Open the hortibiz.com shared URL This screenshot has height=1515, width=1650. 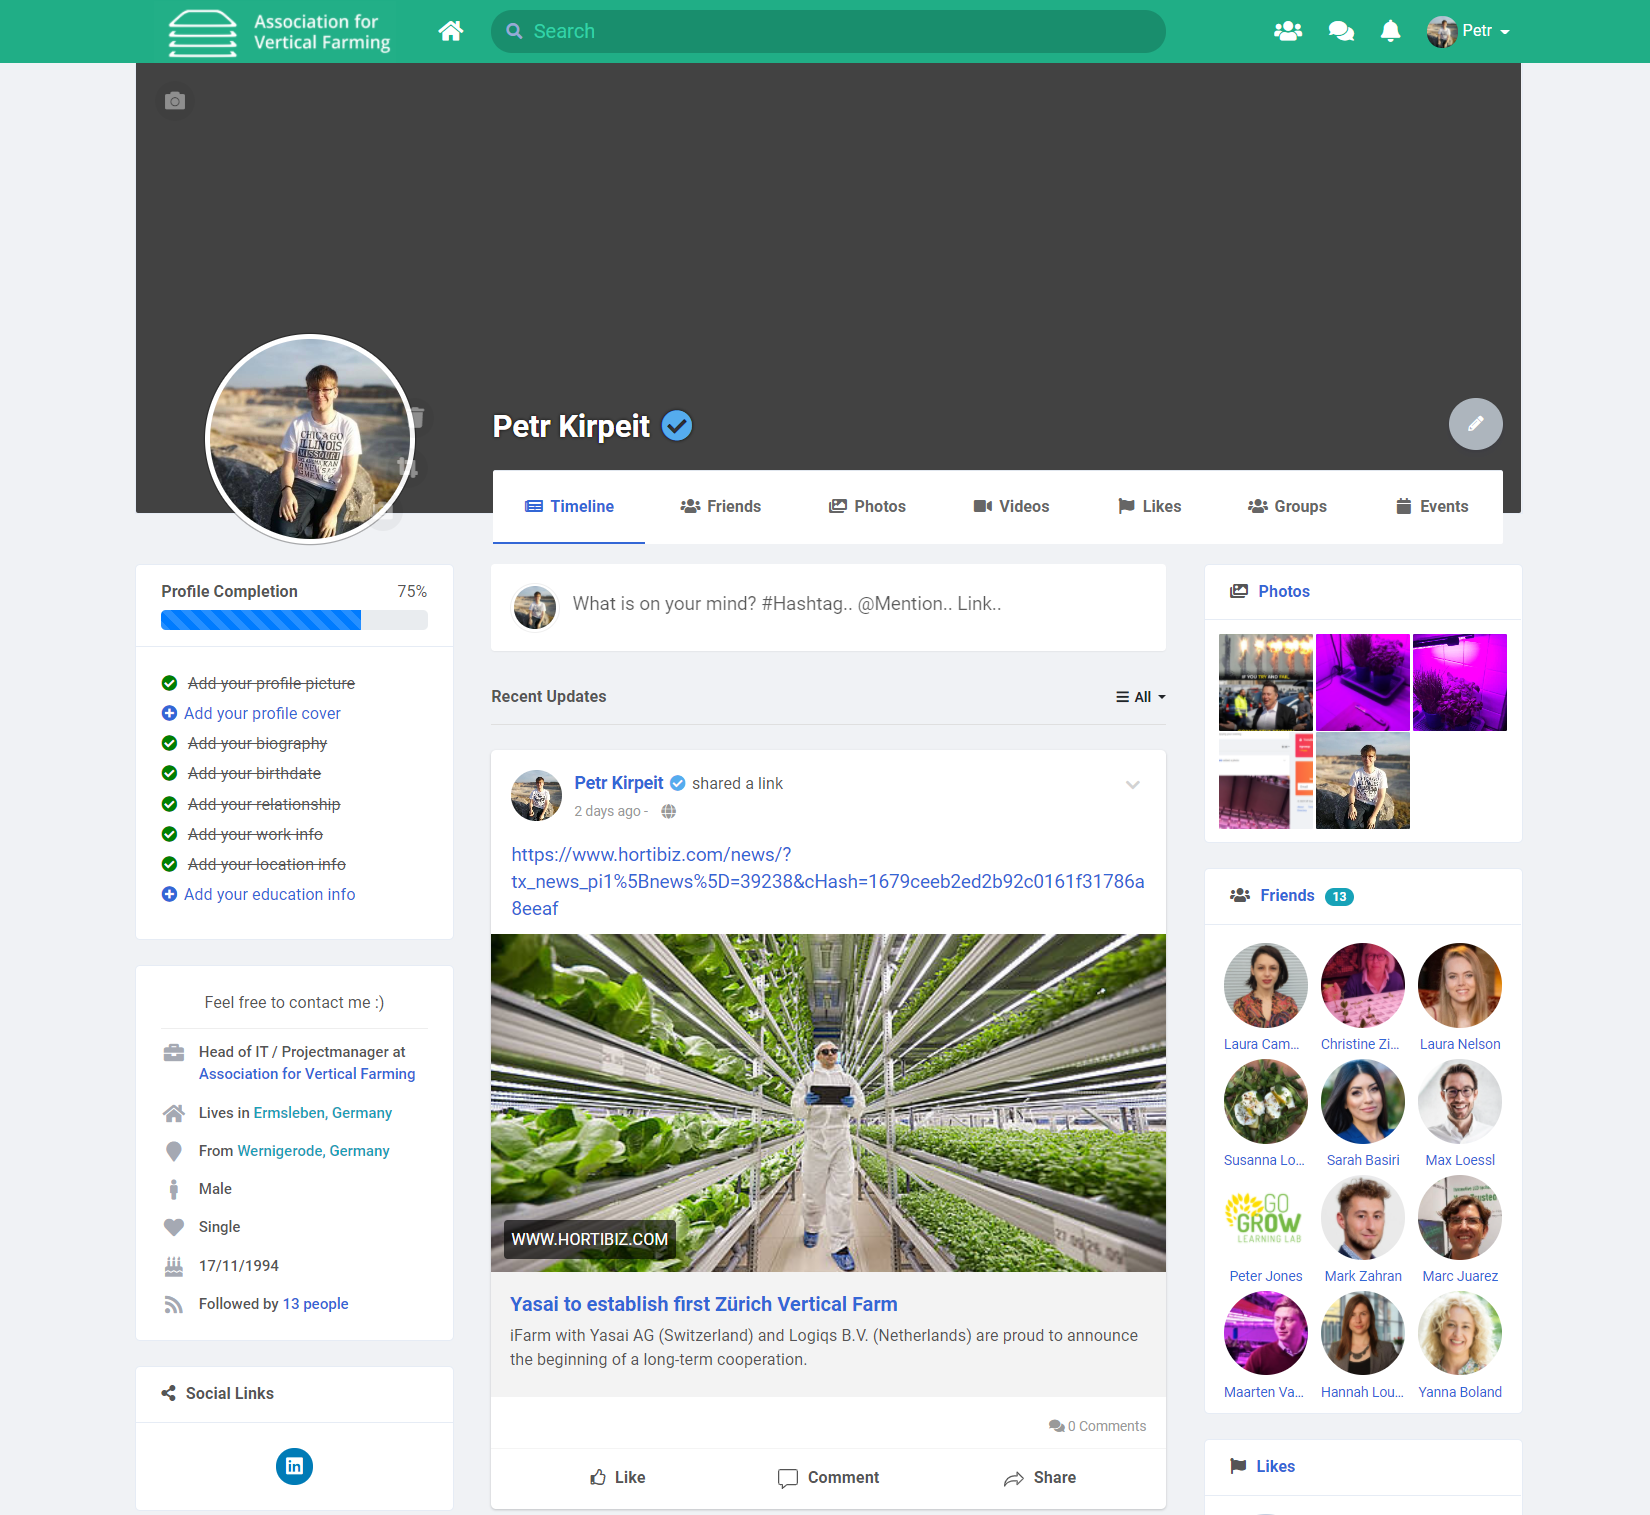coord(828,881)
